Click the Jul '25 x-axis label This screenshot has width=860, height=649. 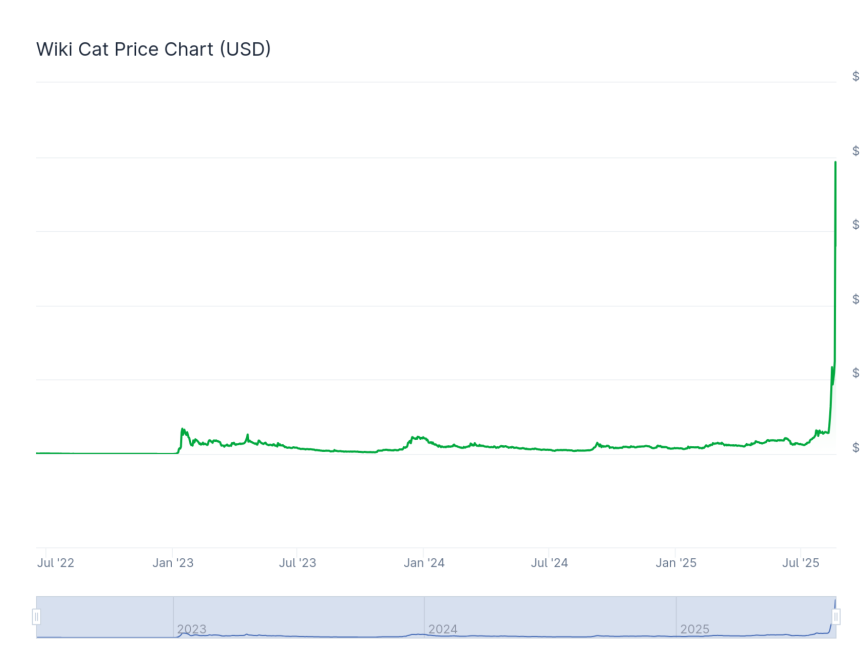pos(801,563)
